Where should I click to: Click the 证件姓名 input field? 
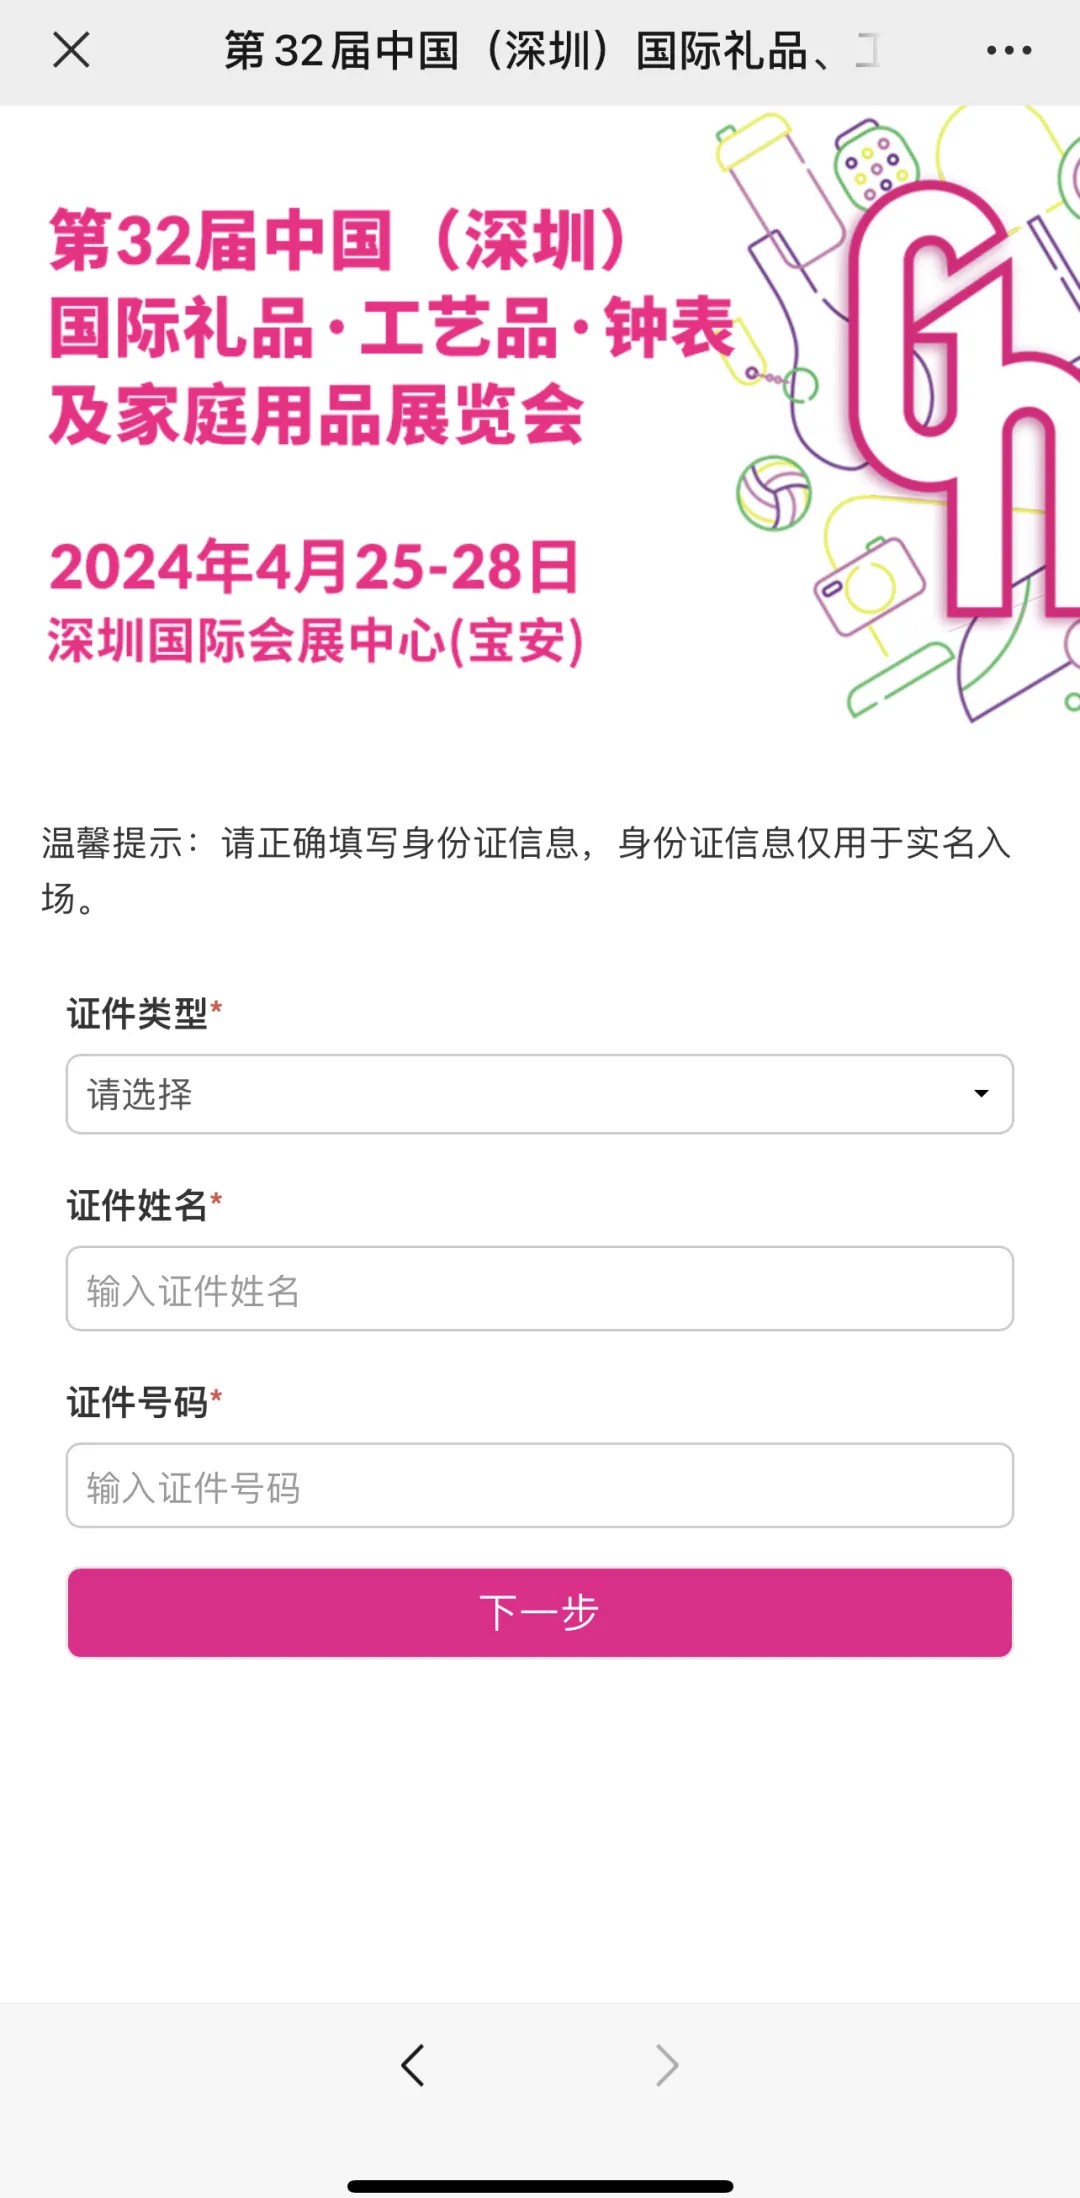540,1290
